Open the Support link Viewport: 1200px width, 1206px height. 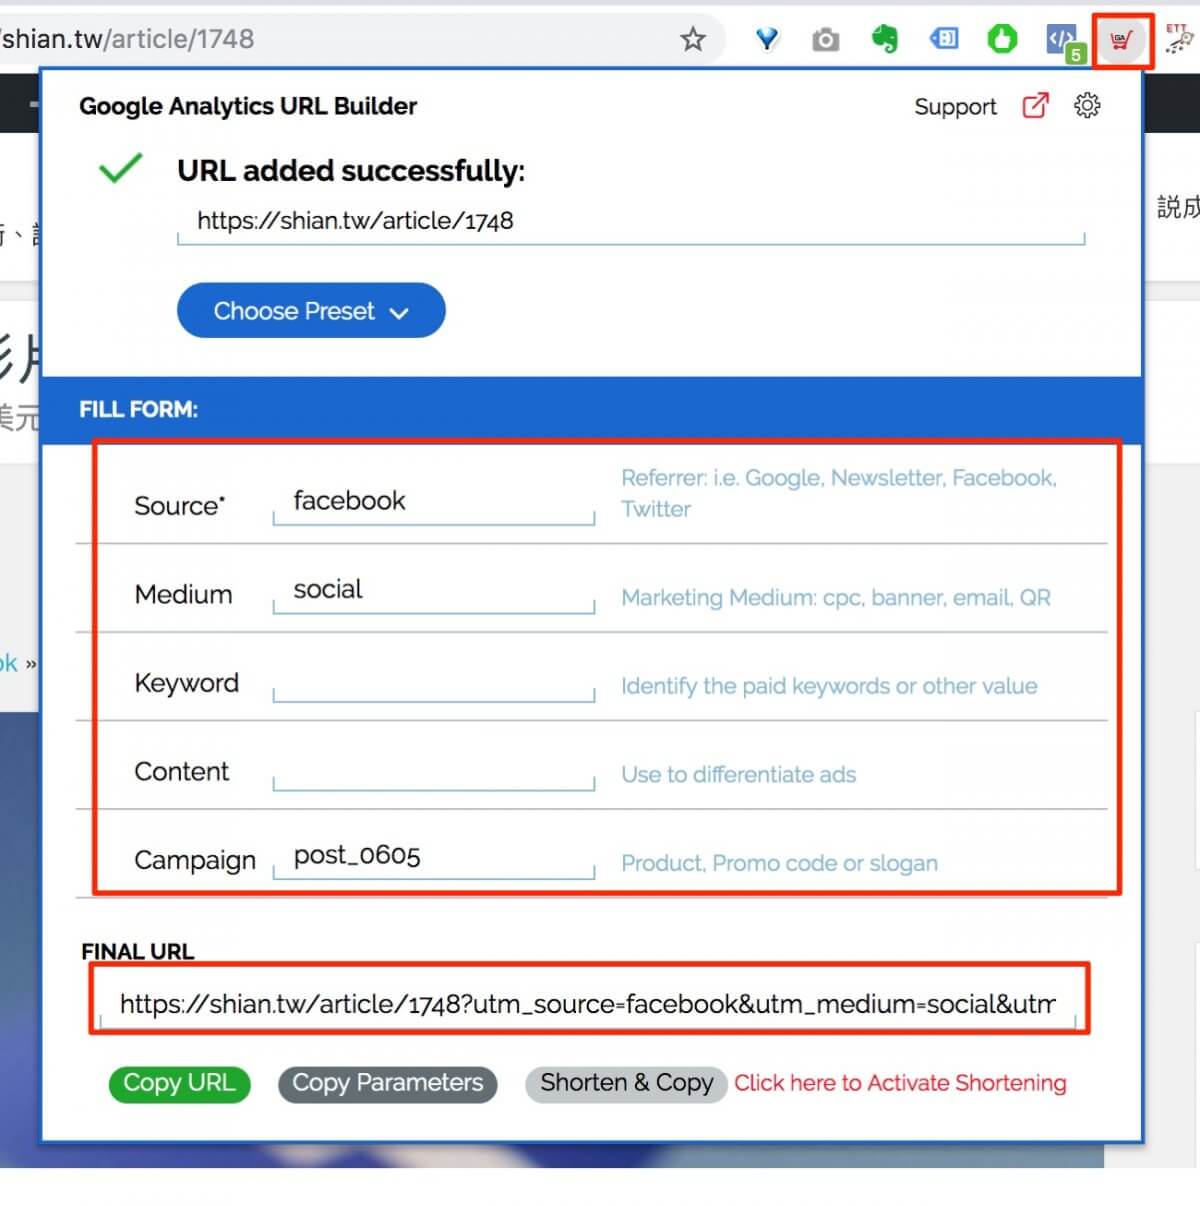point(955,107)
